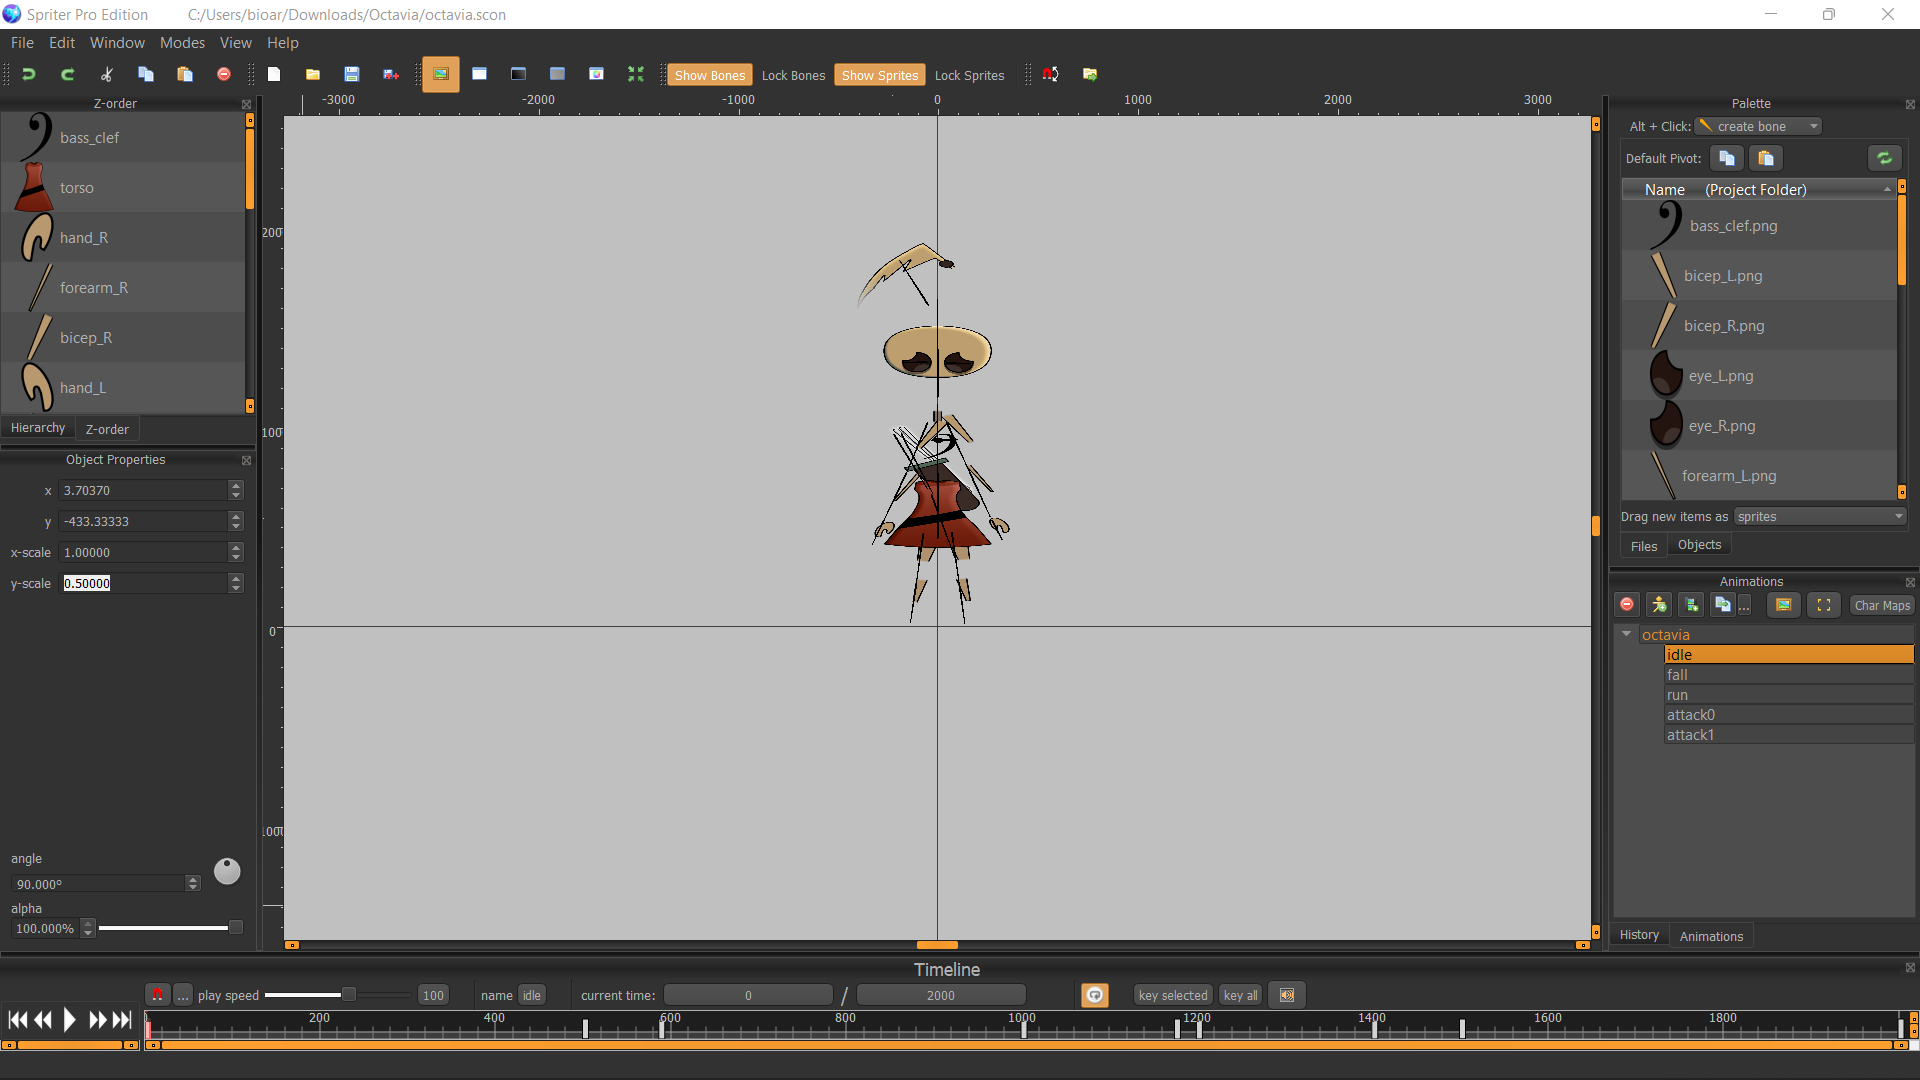Image resolution: width=1920 pixels, height=1080 pixels.
Task: Paste default pivot icon in Palette
Action: 1766,158
